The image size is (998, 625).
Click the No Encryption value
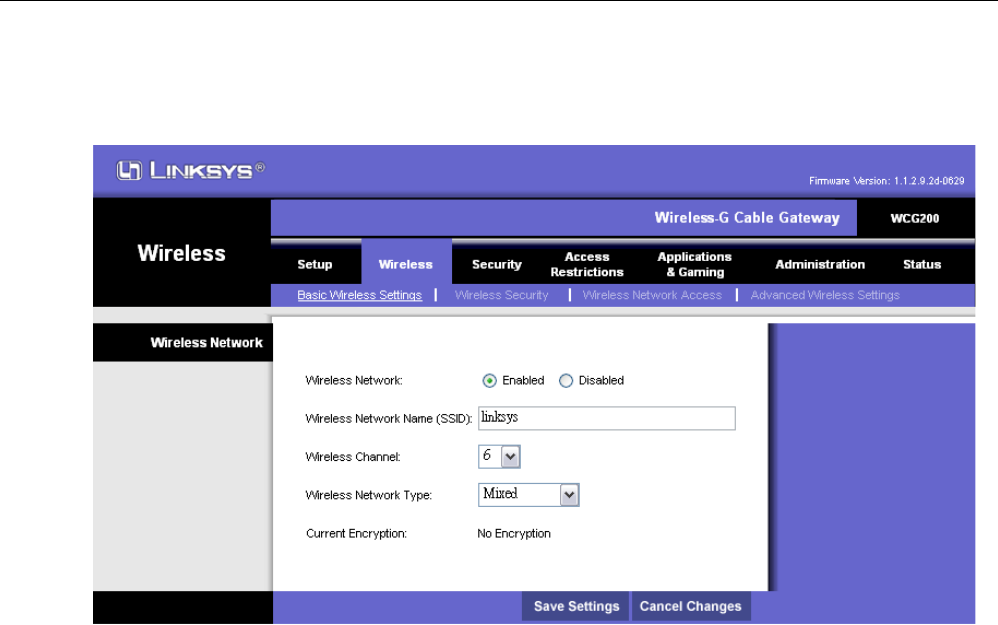pyautogui.click(x=514, y=533)
